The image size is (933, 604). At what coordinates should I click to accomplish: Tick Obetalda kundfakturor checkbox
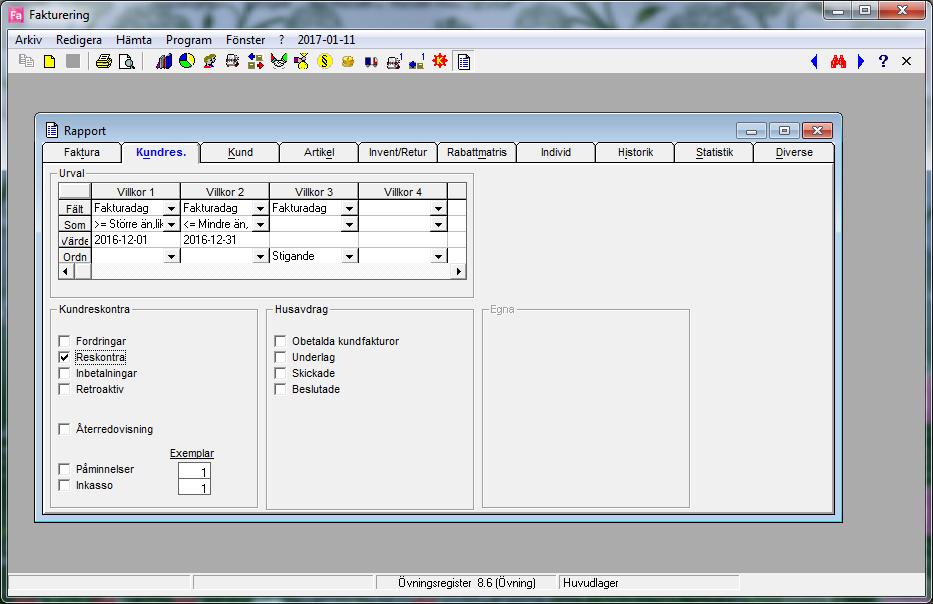pyautogui.click(x=280, y=341)
